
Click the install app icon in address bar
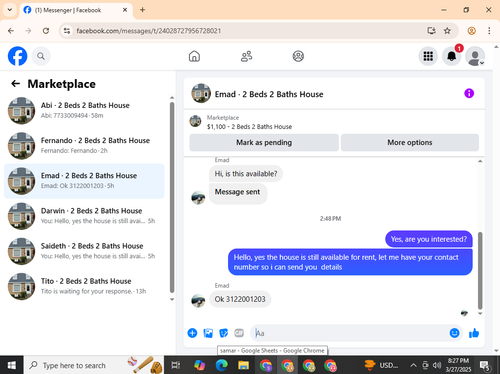[431, 31]
